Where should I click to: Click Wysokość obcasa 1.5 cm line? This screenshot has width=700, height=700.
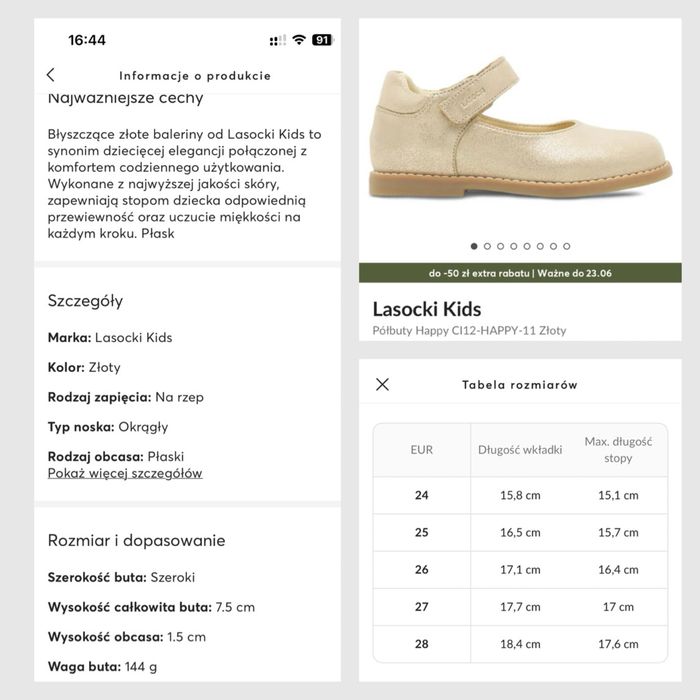[127, 637]
